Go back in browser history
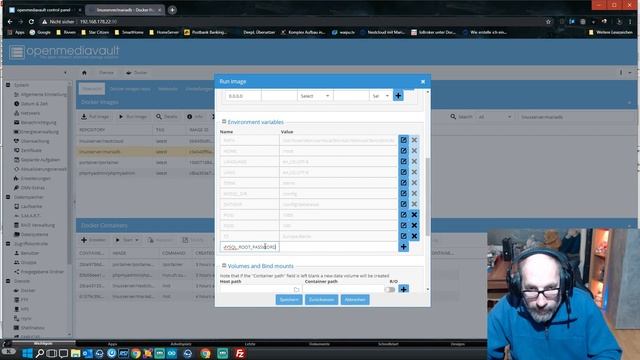The height and width of the screenshot is (360, 640). tap(10, 21)
